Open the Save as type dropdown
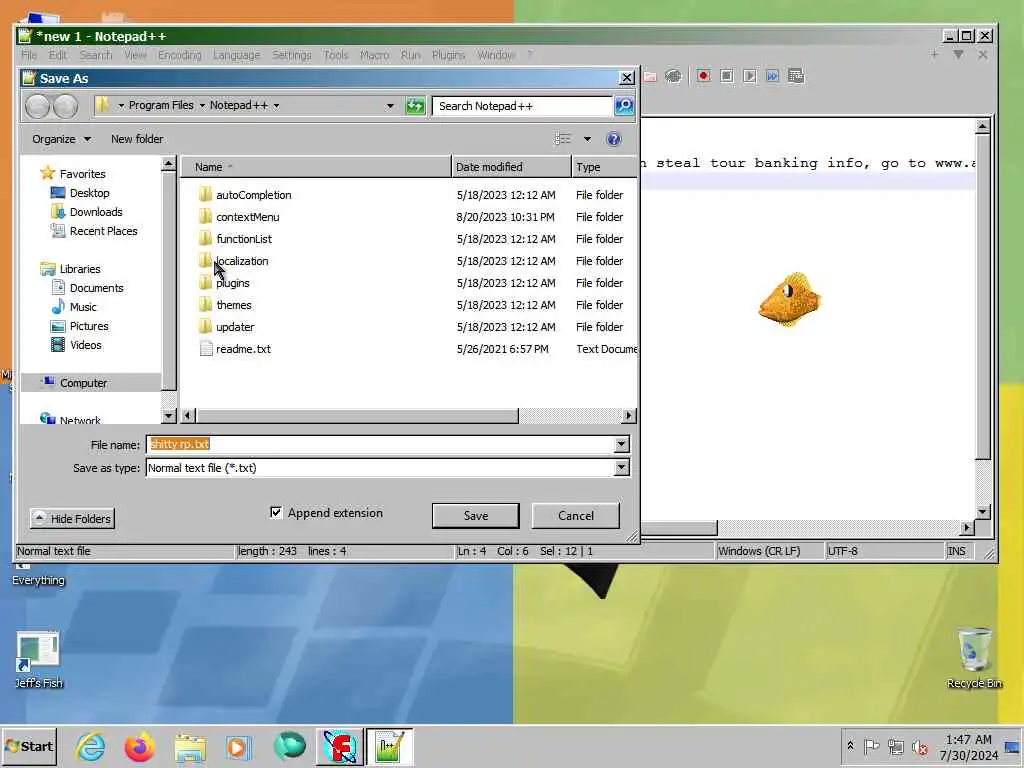 621,468
